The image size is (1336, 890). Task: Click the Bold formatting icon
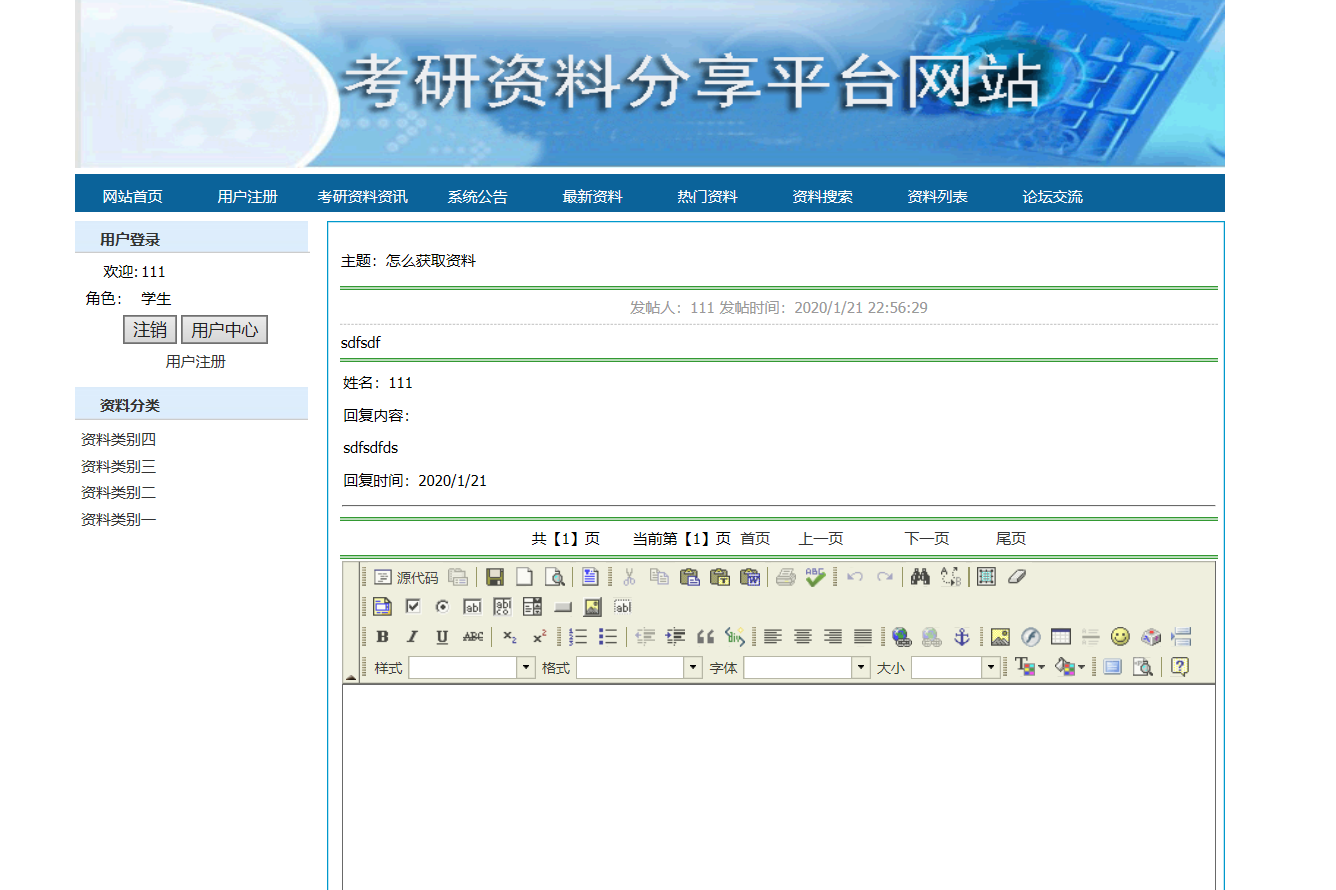coord(382,637)
